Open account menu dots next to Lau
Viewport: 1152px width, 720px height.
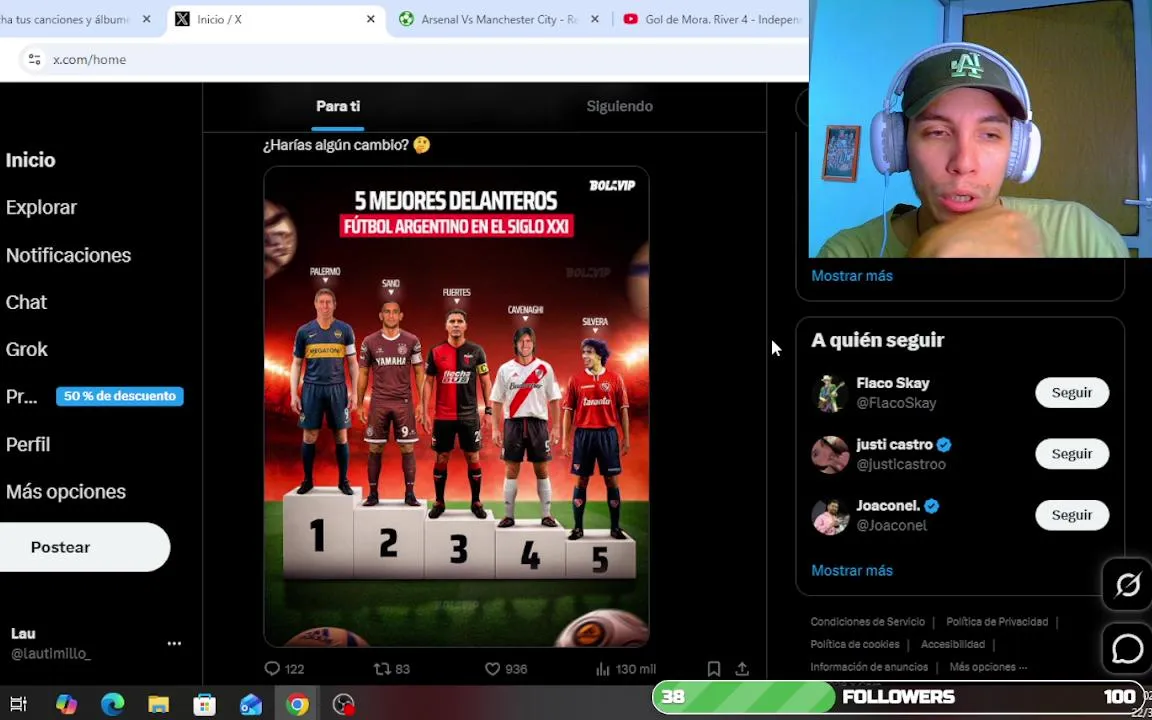pyautogui.click(x=174, y=643)
